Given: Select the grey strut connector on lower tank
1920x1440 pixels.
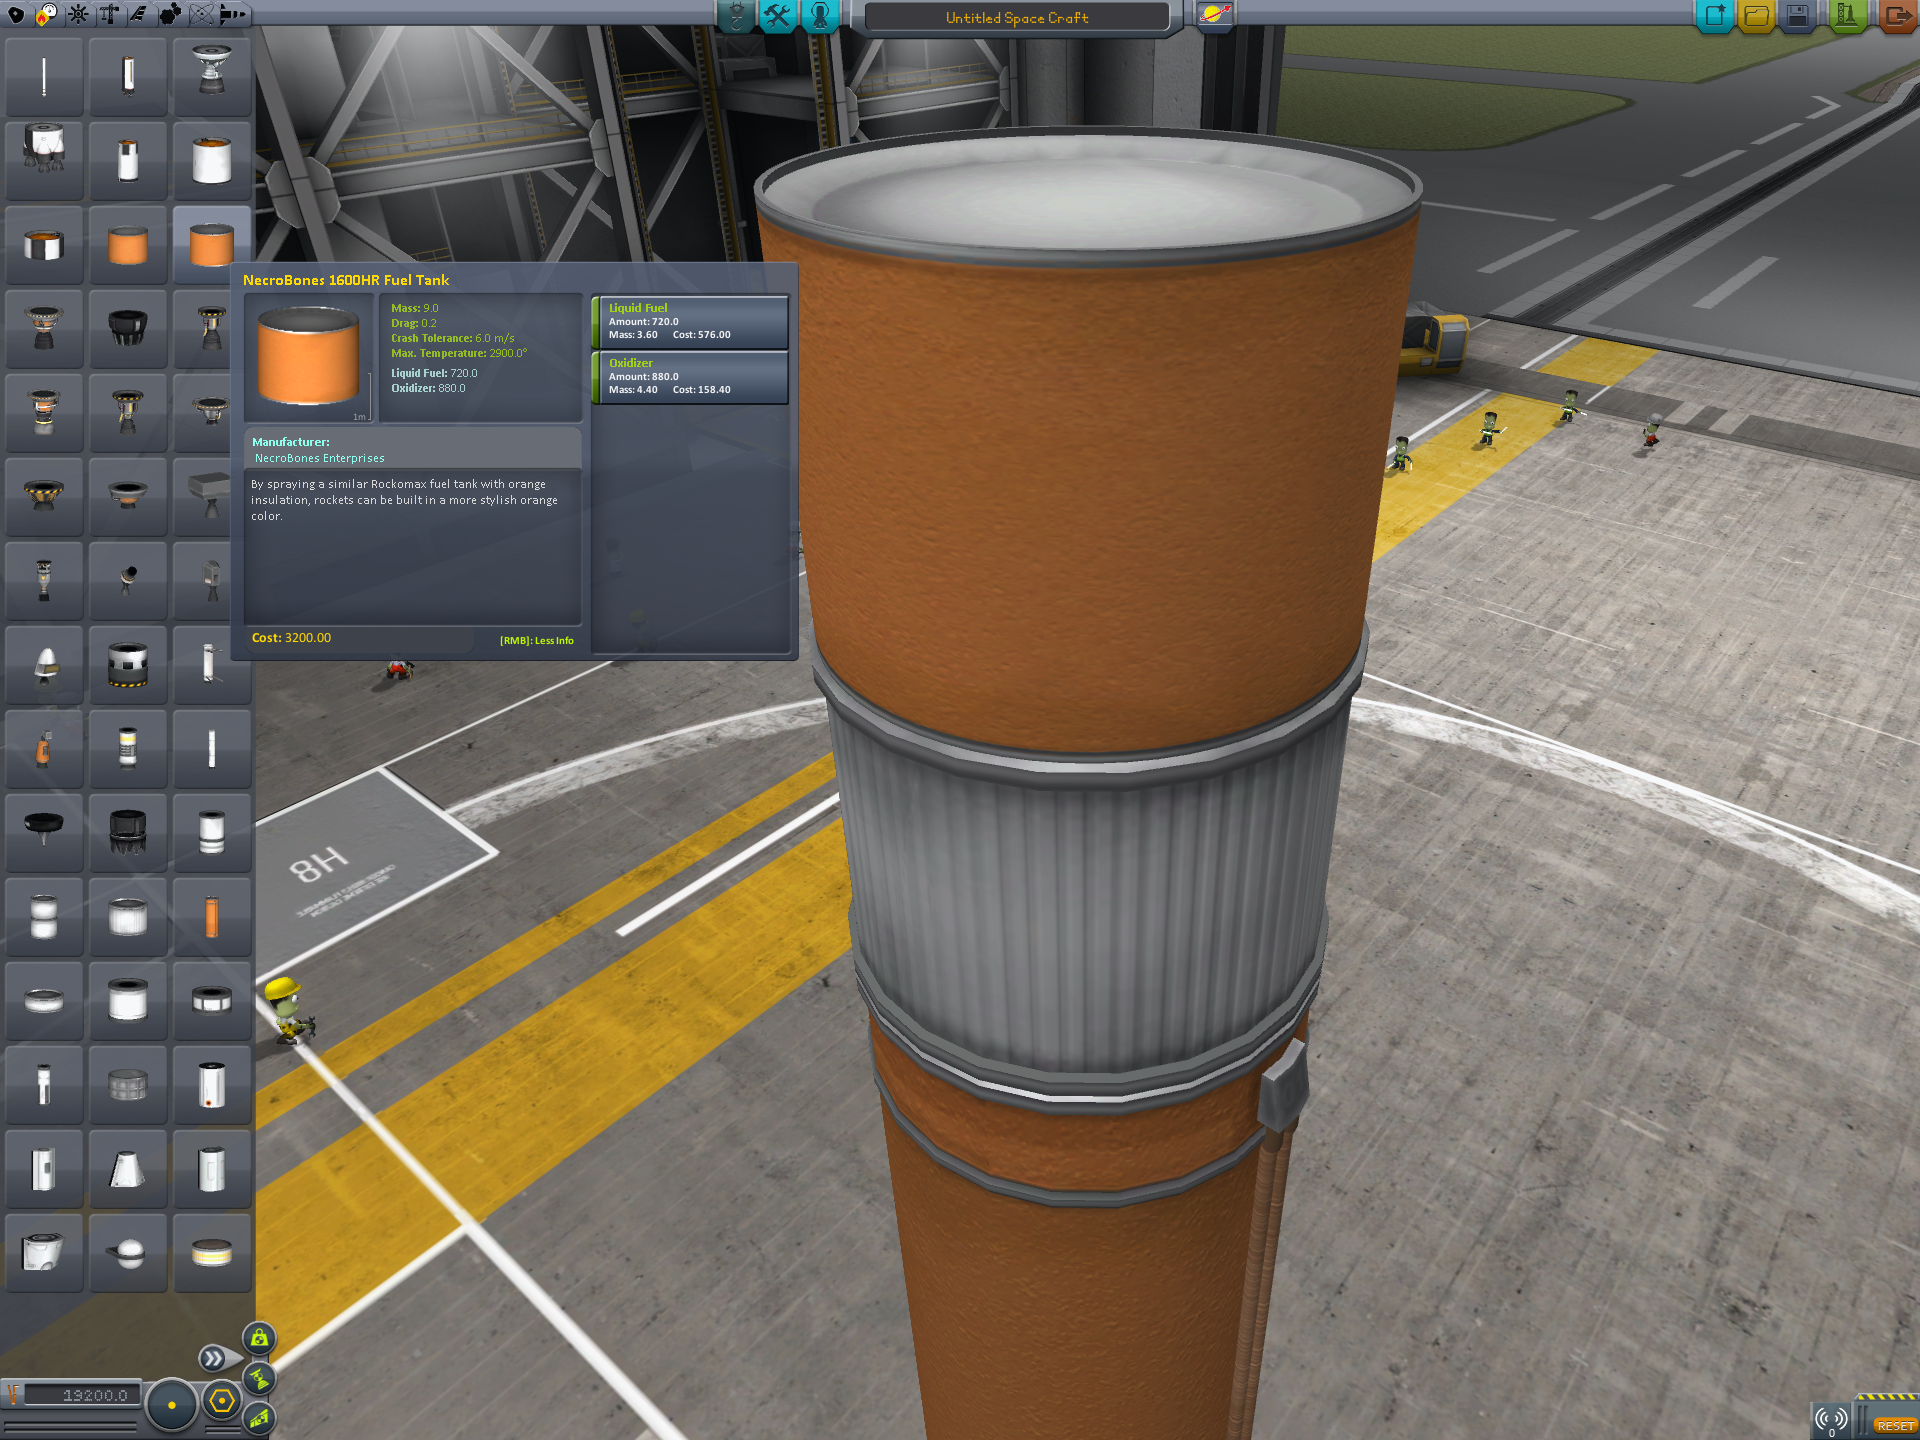Looking at the screenshot, I should coord(1284,1087).
